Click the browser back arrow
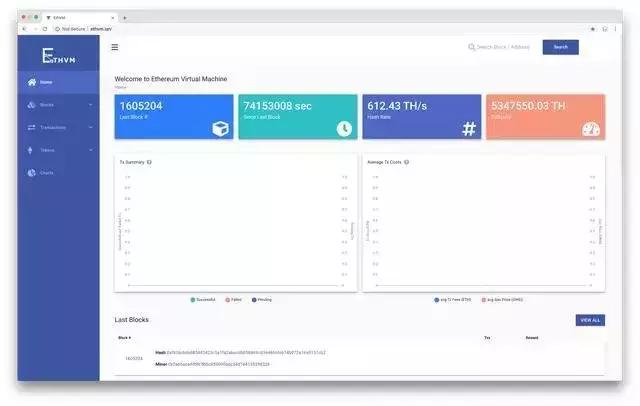 pyautogui.click(x=24, y=29)
